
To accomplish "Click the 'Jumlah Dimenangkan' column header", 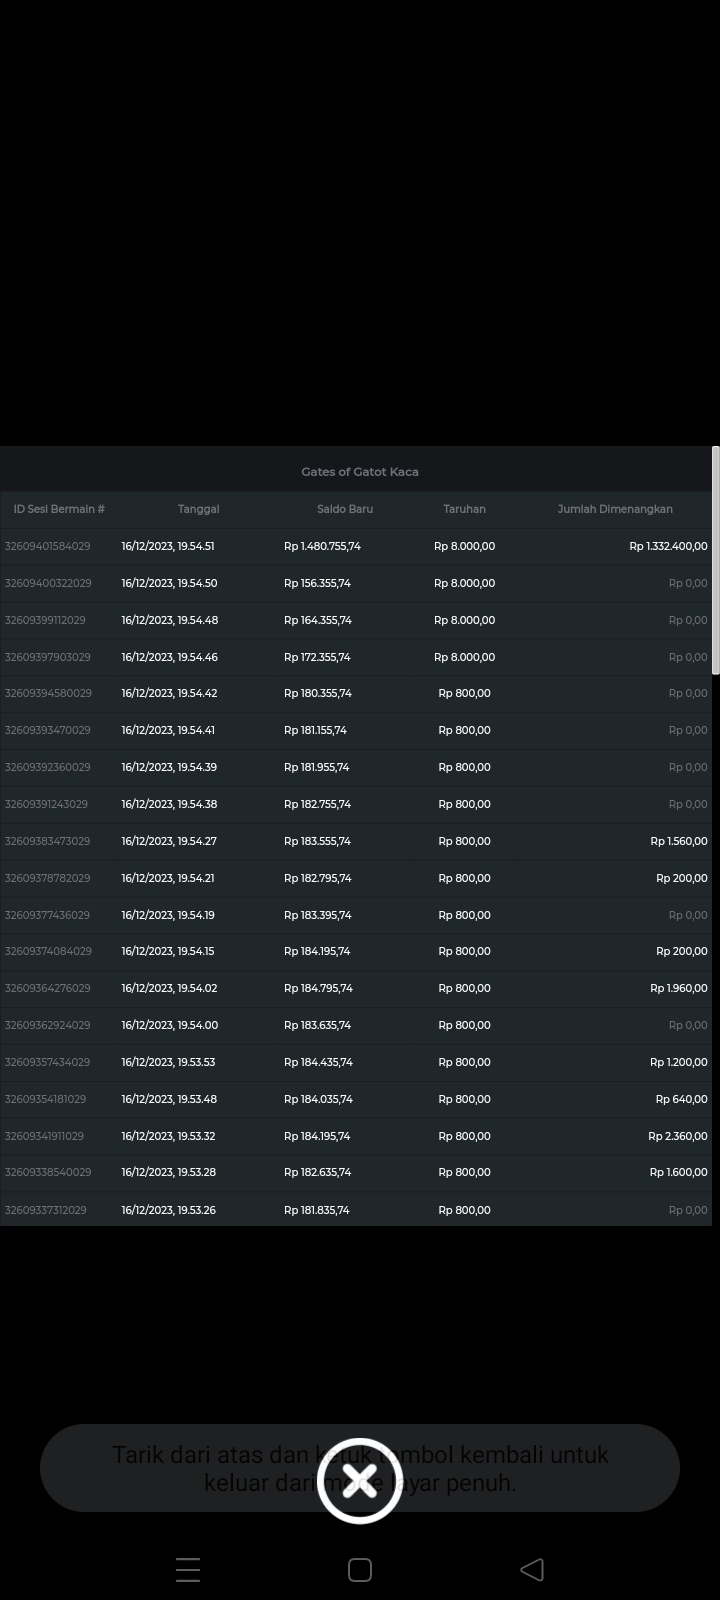I will (614, 509).
